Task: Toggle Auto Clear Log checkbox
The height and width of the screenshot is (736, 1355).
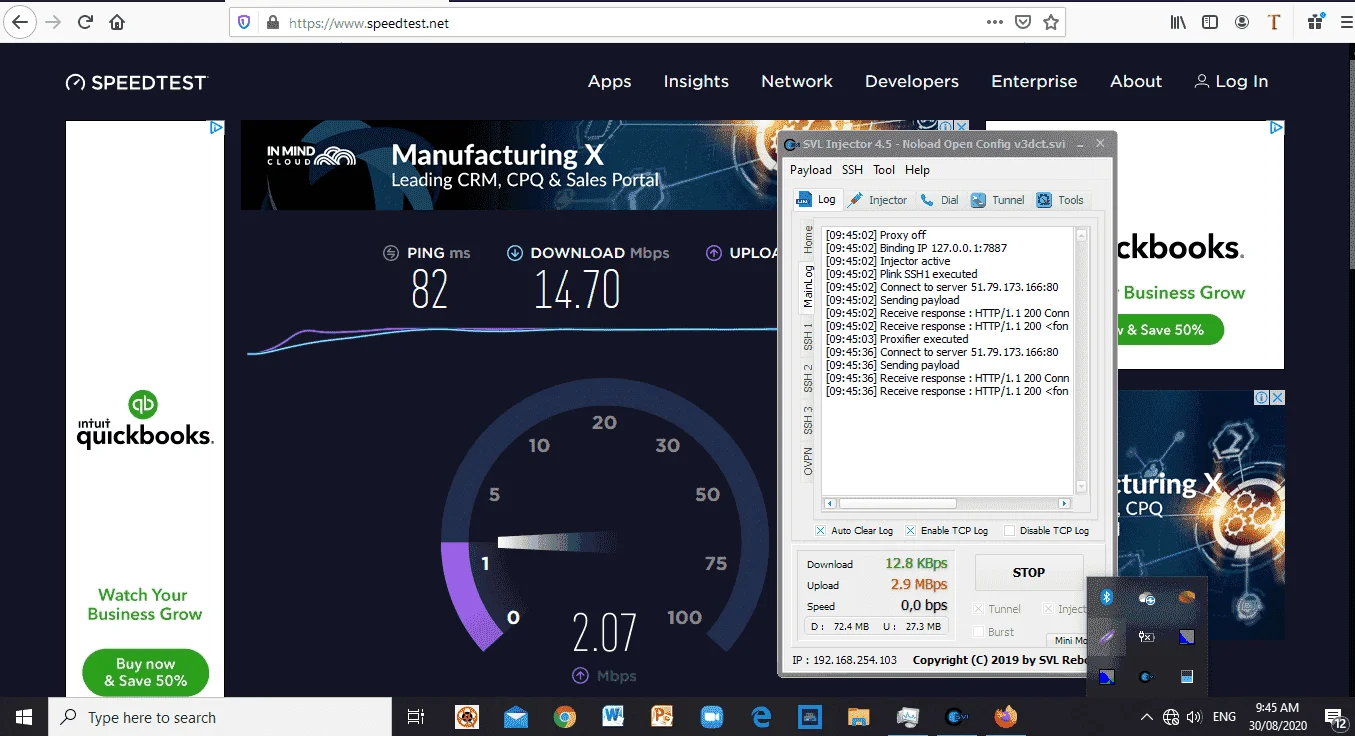Action: [x=820, y=531]
